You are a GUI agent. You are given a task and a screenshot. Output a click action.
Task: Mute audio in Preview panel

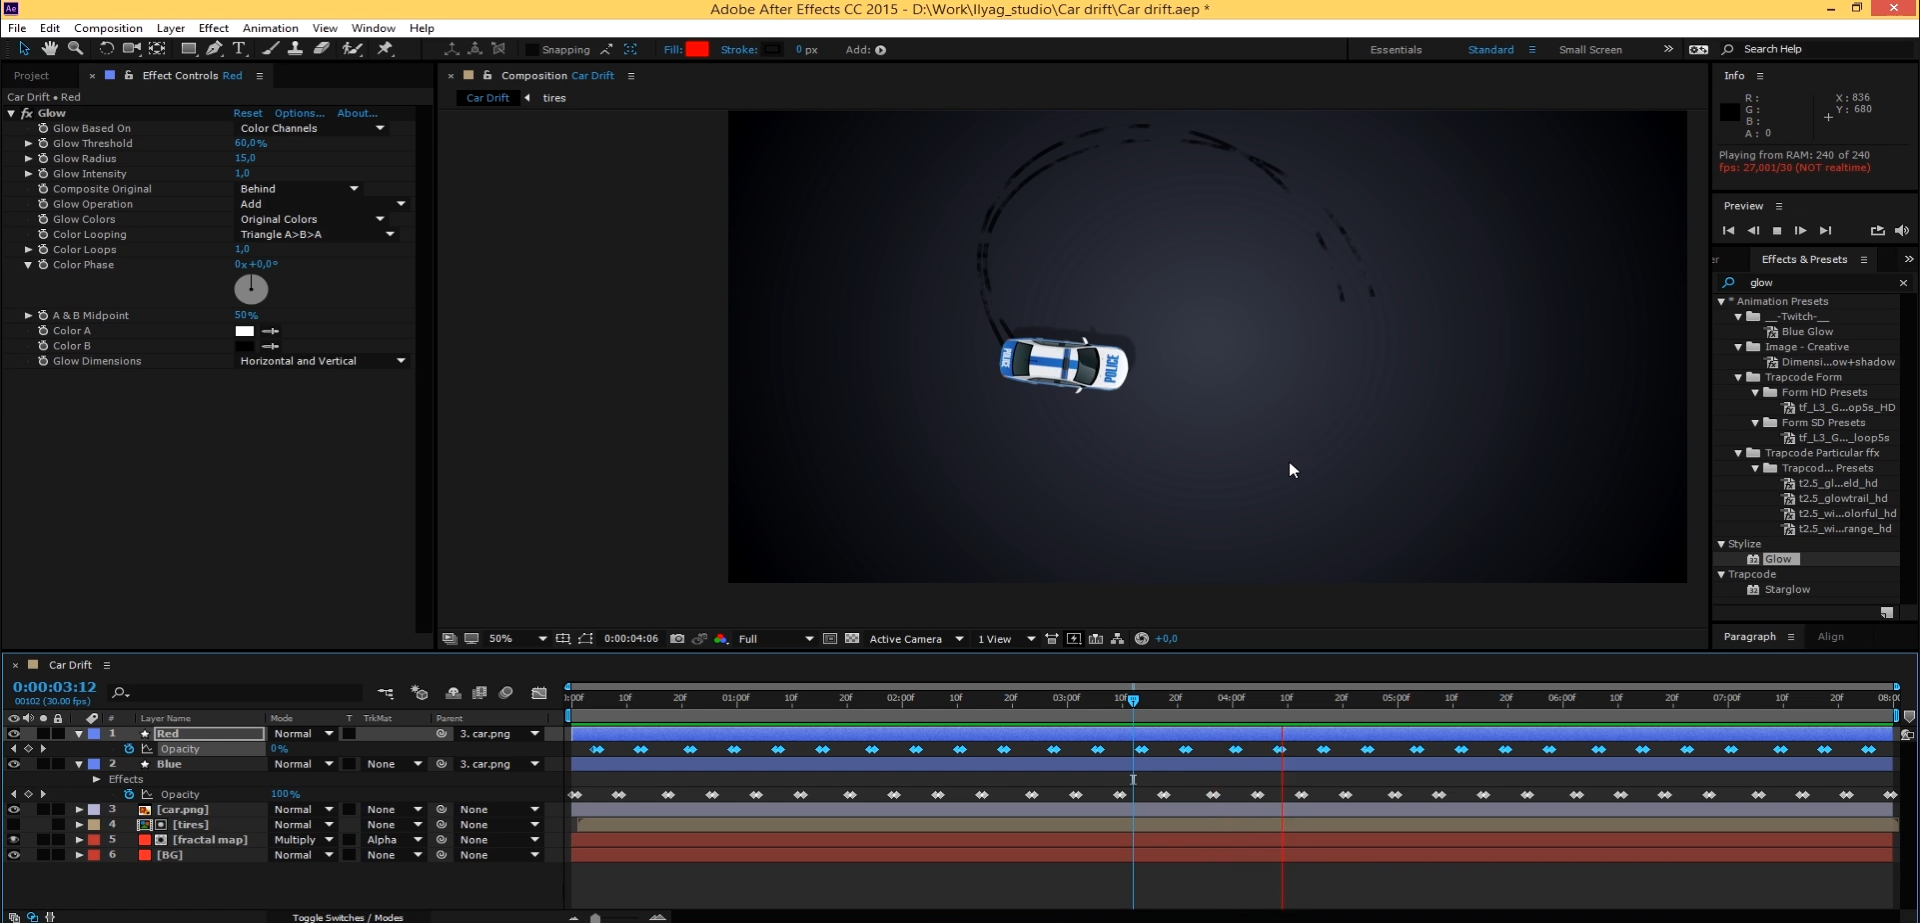(x=1902, y=230)
